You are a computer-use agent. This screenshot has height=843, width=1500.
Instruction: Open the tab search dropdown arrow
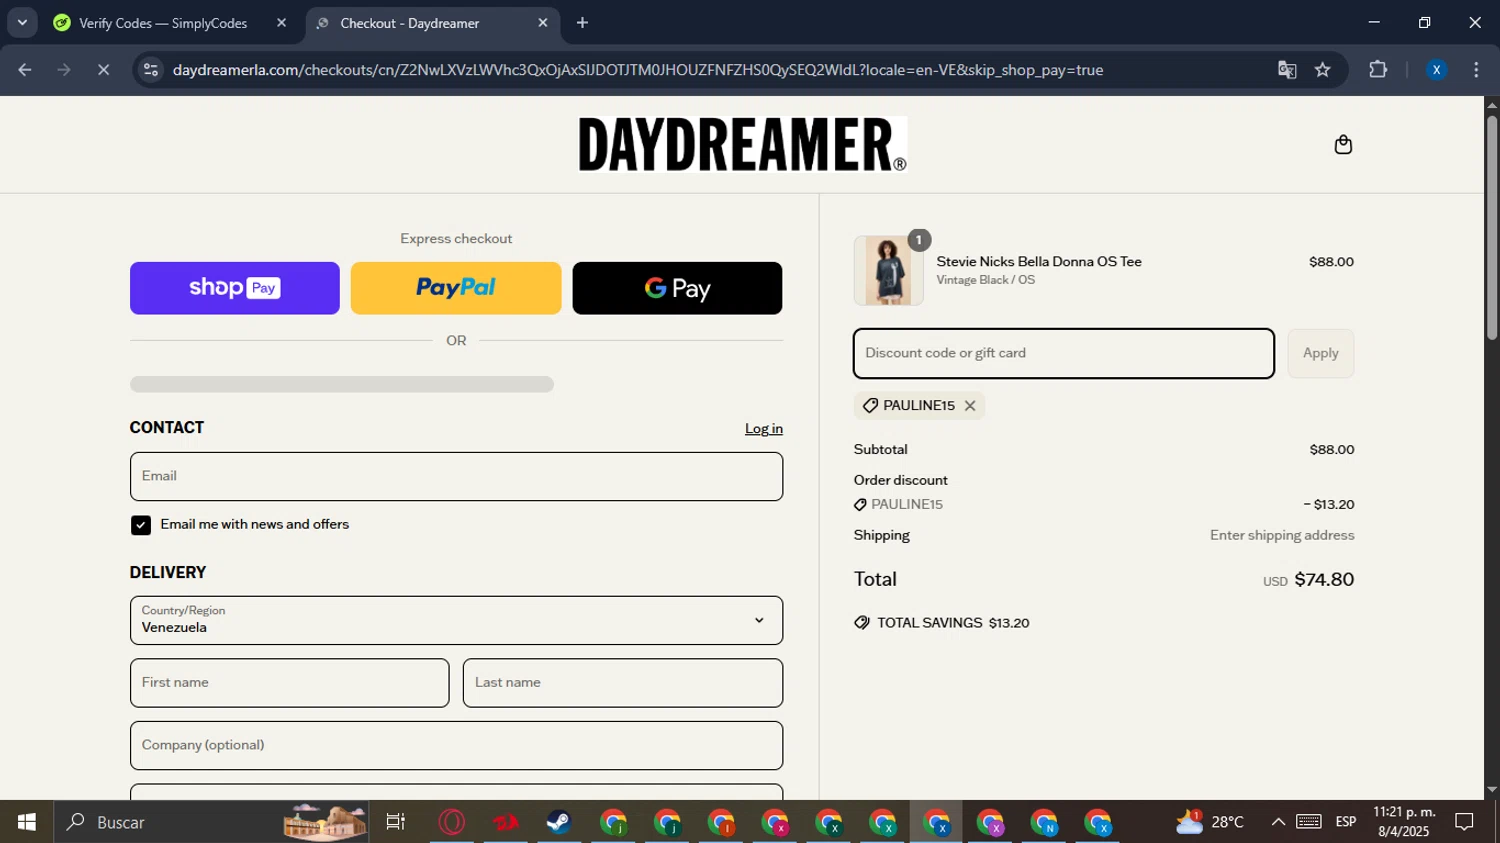22,22
